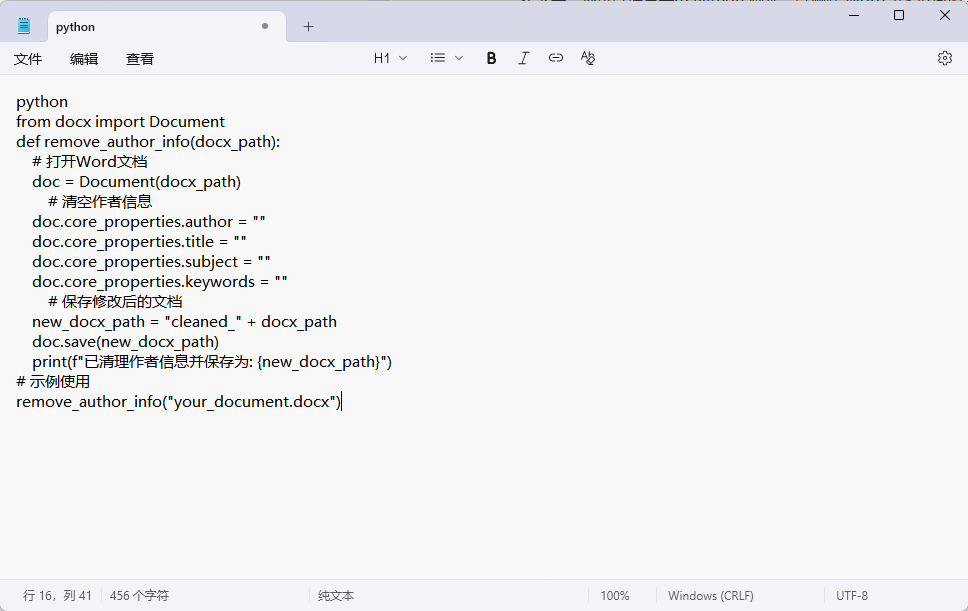Image resolution: width=968 pixels, height=611 pixels.
Task: Toggle bold formatting
Action: click(491, 58)
